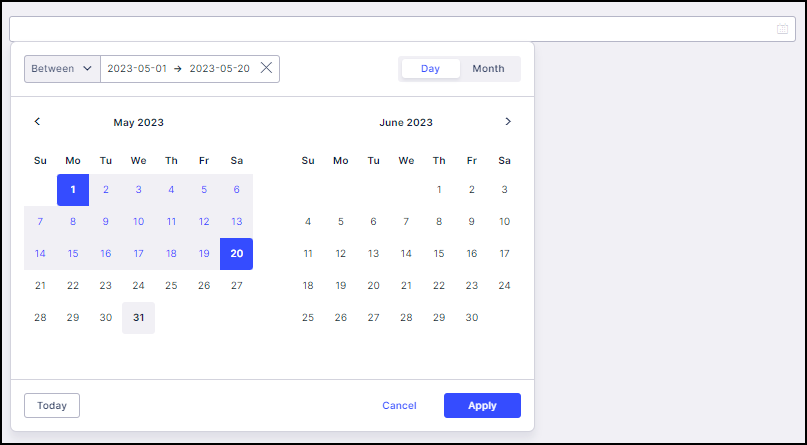Go to previous month with left arrow
Viewport: 807px width, 445px height.
[37, 121]
